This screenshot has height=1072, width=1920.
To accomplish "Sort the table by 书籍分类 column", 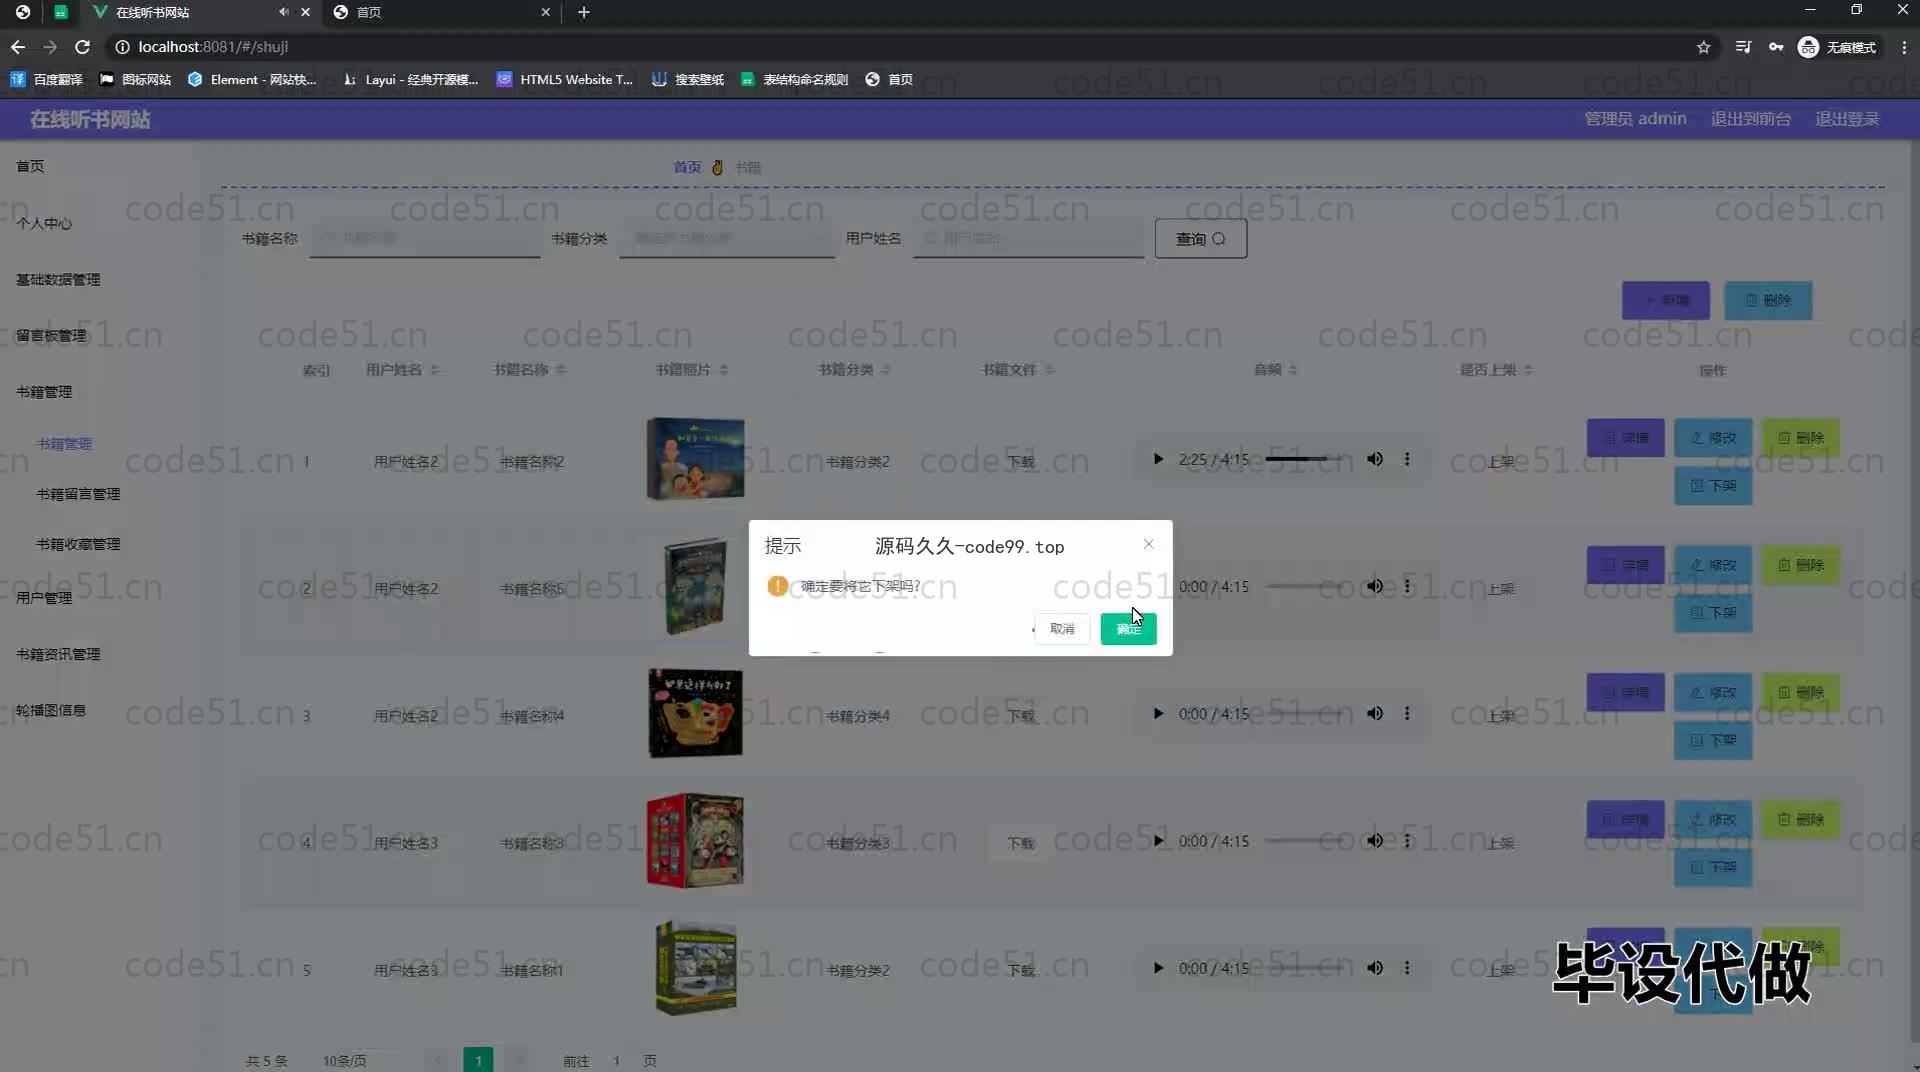I will point(886,370).
